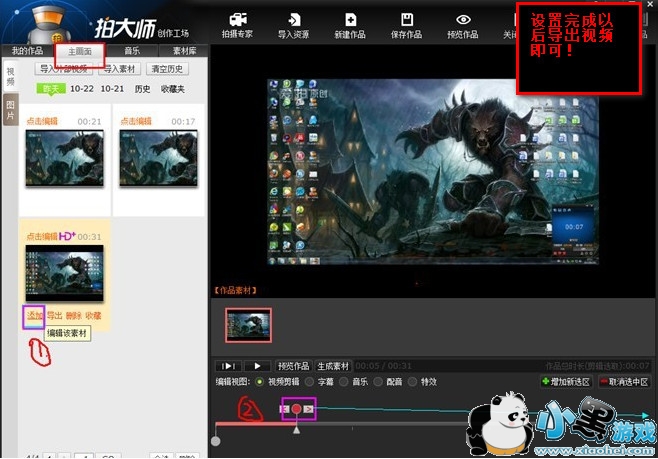Click the 添加 link under HD clip

34,316
